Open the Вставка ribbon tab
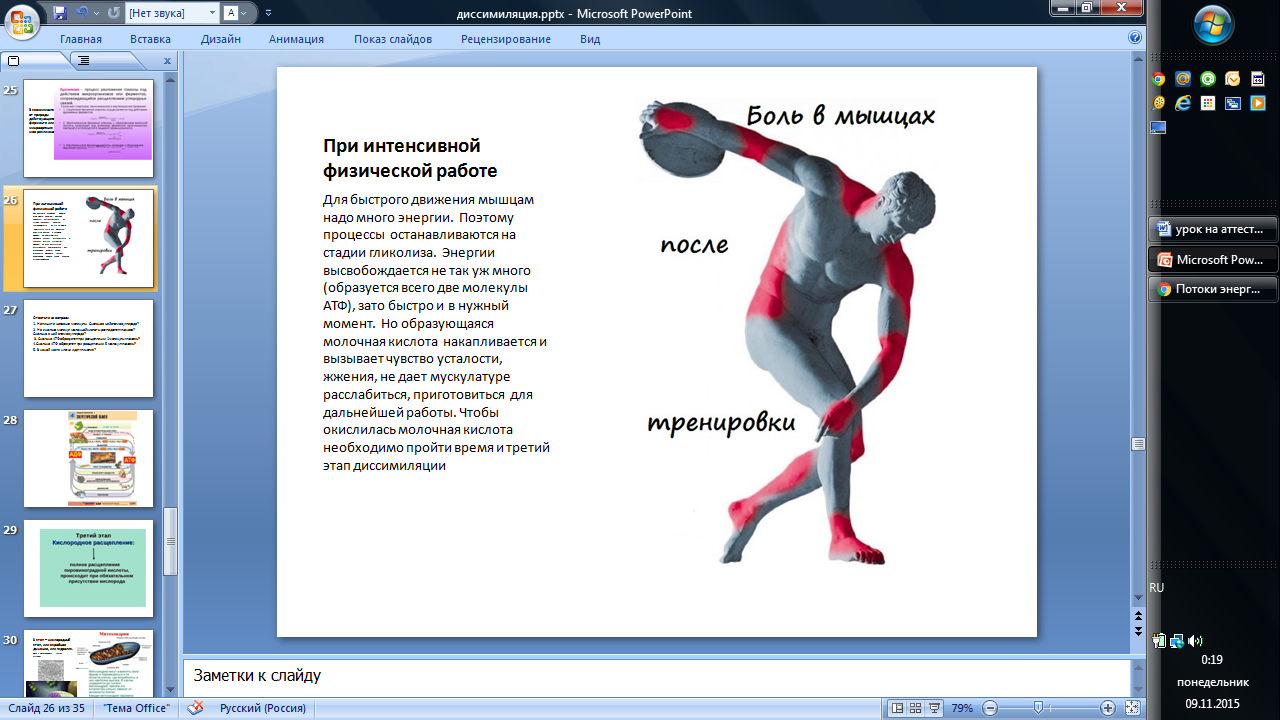The height and width of the screenshot is (720, 1280). 150,39
